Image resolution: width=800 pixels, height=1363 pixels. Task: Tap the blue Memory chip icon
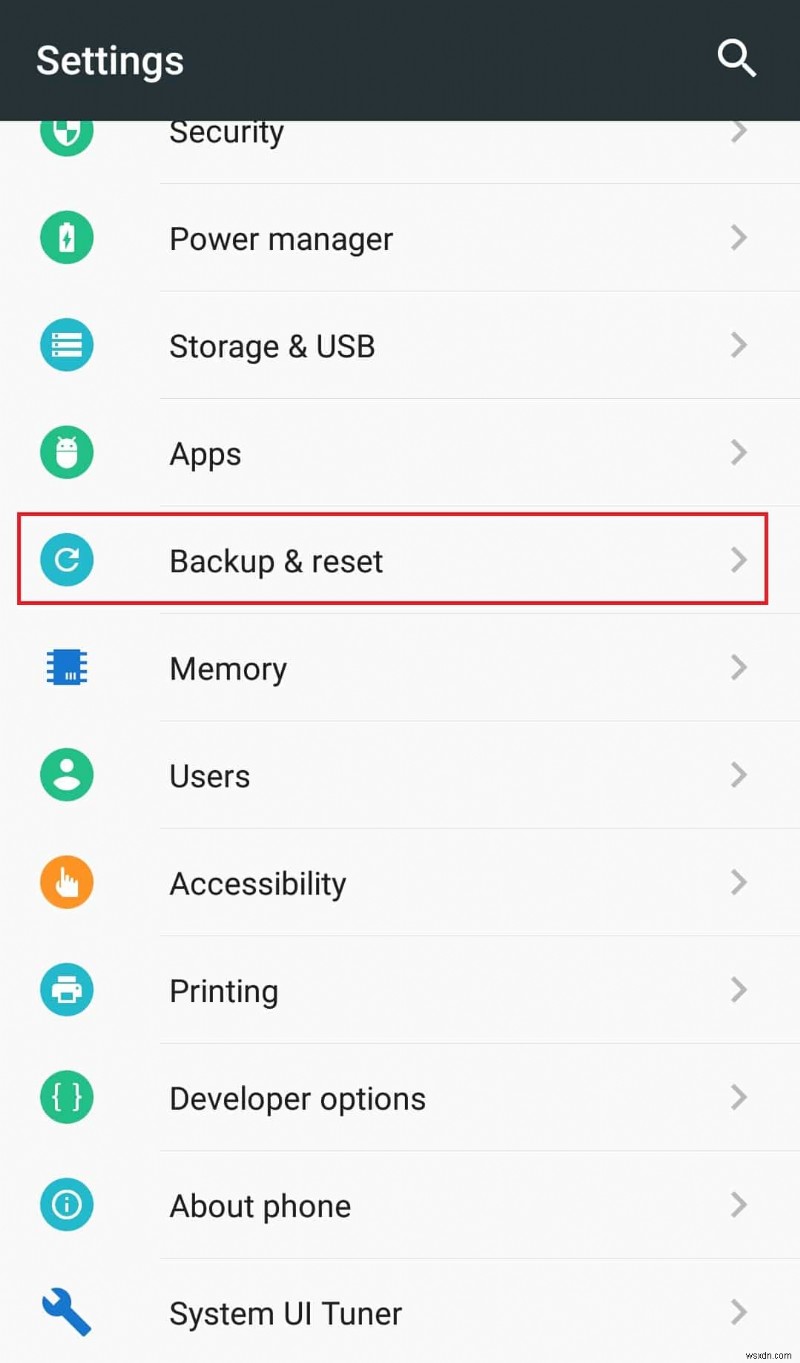click(67, 667)
